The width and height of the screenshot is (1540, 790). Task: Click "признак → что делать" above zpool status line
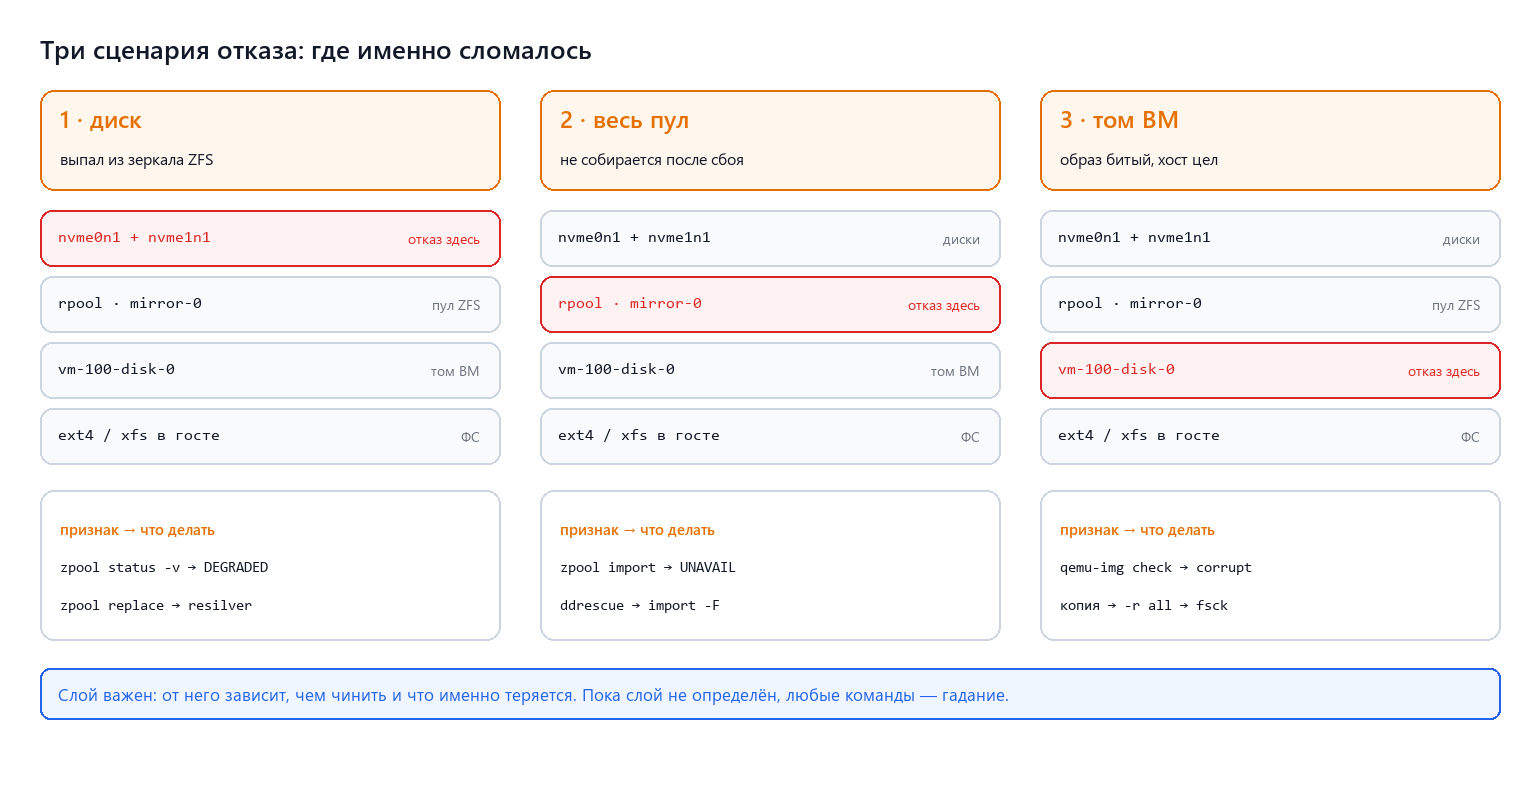pos(137,531)
